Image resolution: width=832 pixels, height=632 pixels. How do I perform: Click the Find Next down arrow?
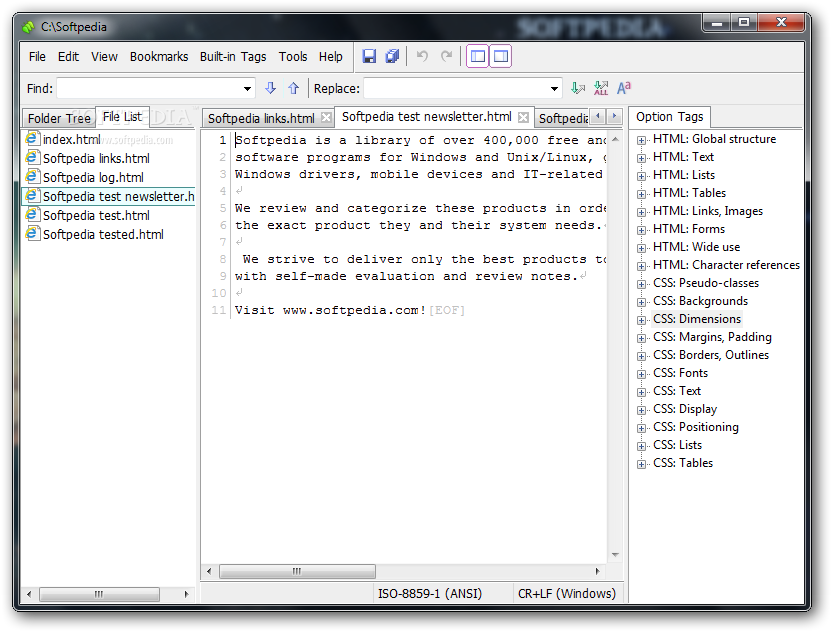tap(271, 88)
